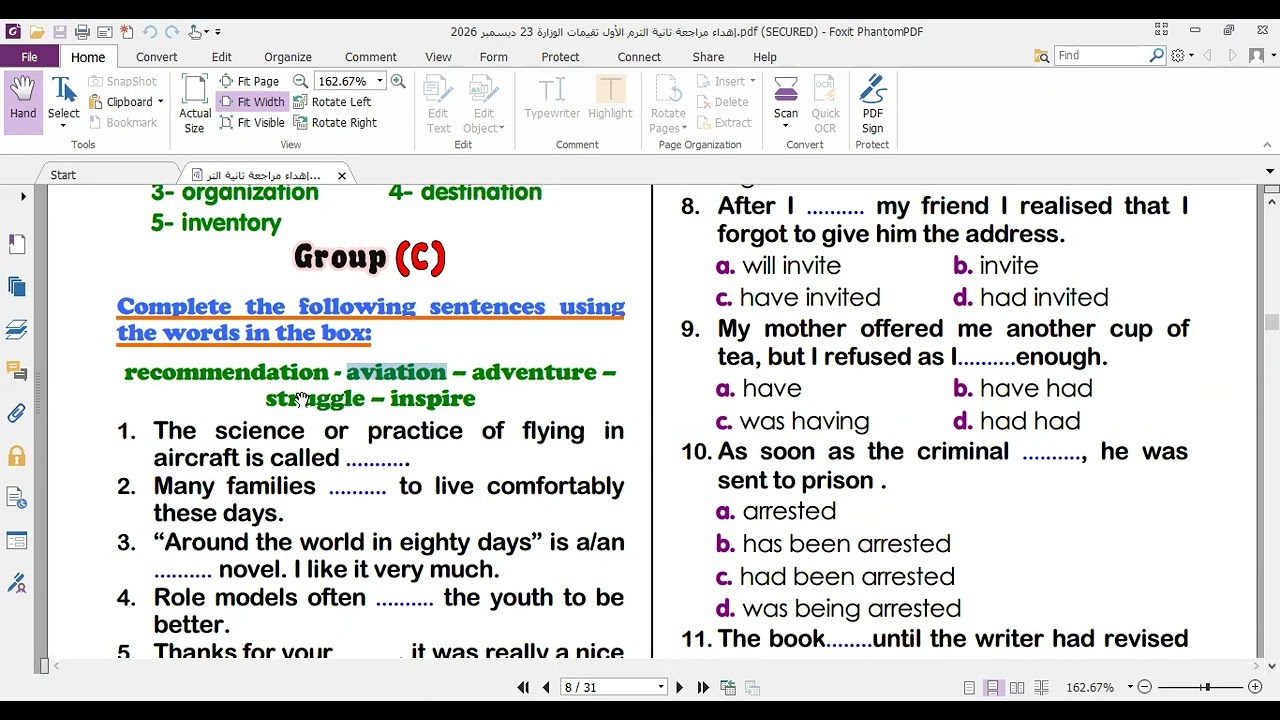Toggle Fit Visible view mode
Screen dimensions: 1280x720
(x=251, y=123)
